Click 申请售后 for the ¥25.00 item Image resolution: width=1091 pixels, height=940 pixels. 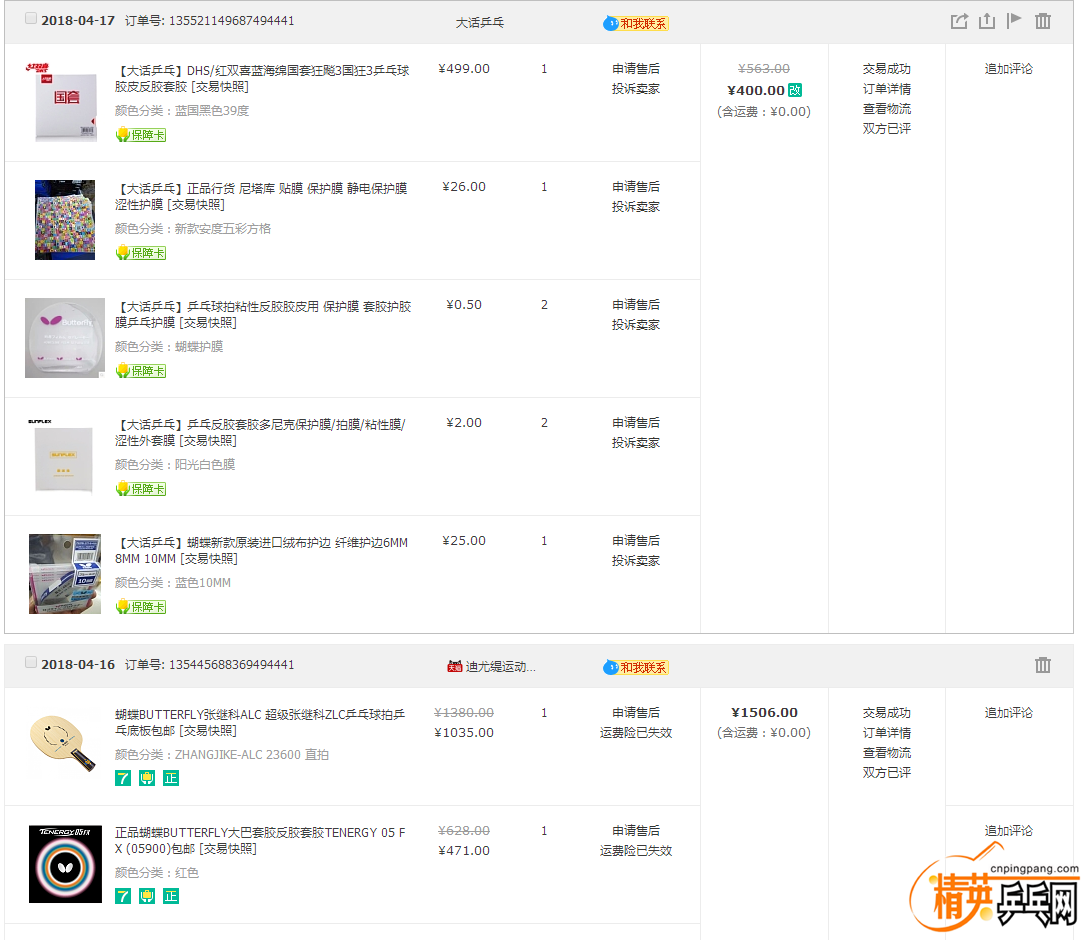[x=636, y=541]
